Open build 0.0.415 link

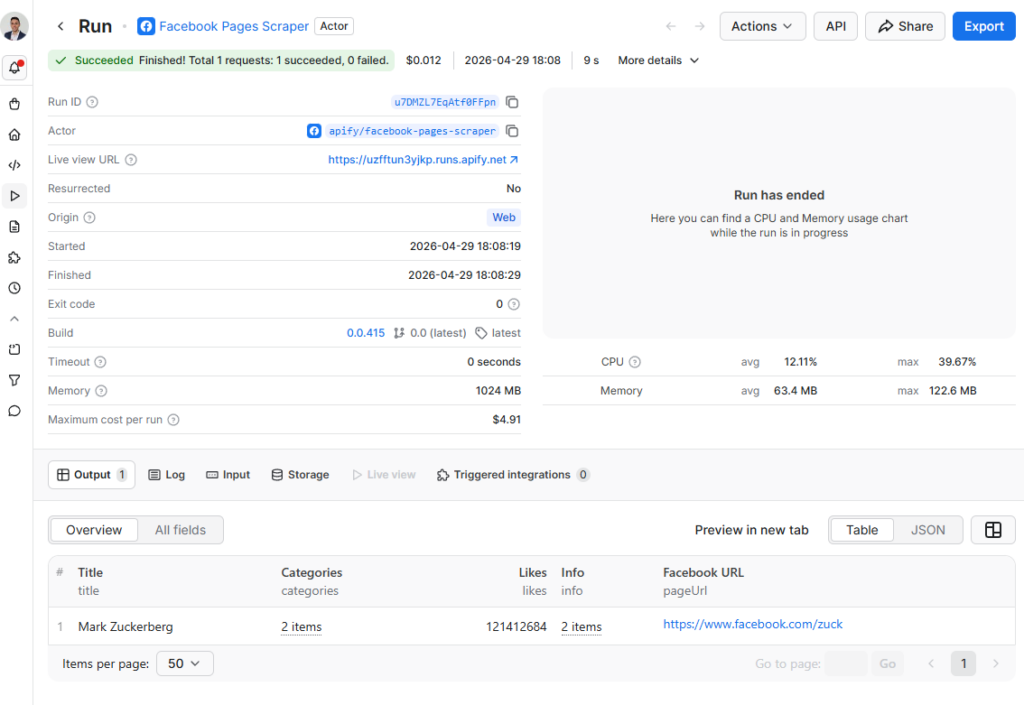(366, 333)
